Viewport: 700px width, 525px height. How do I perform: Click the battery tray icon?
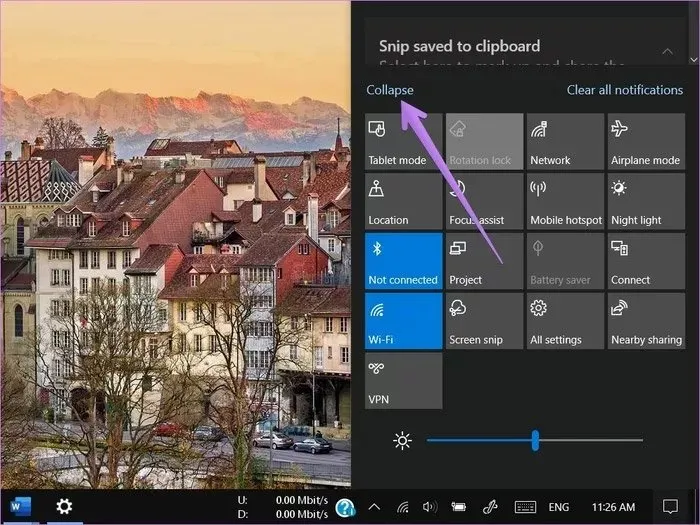458,507
